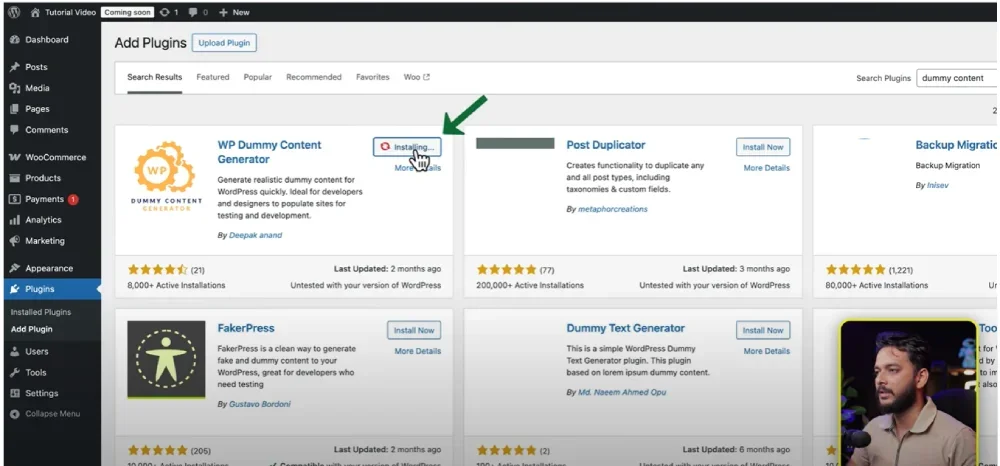
Task: Visit the Tutorial Video site home icon
Action: click(35, 12)
